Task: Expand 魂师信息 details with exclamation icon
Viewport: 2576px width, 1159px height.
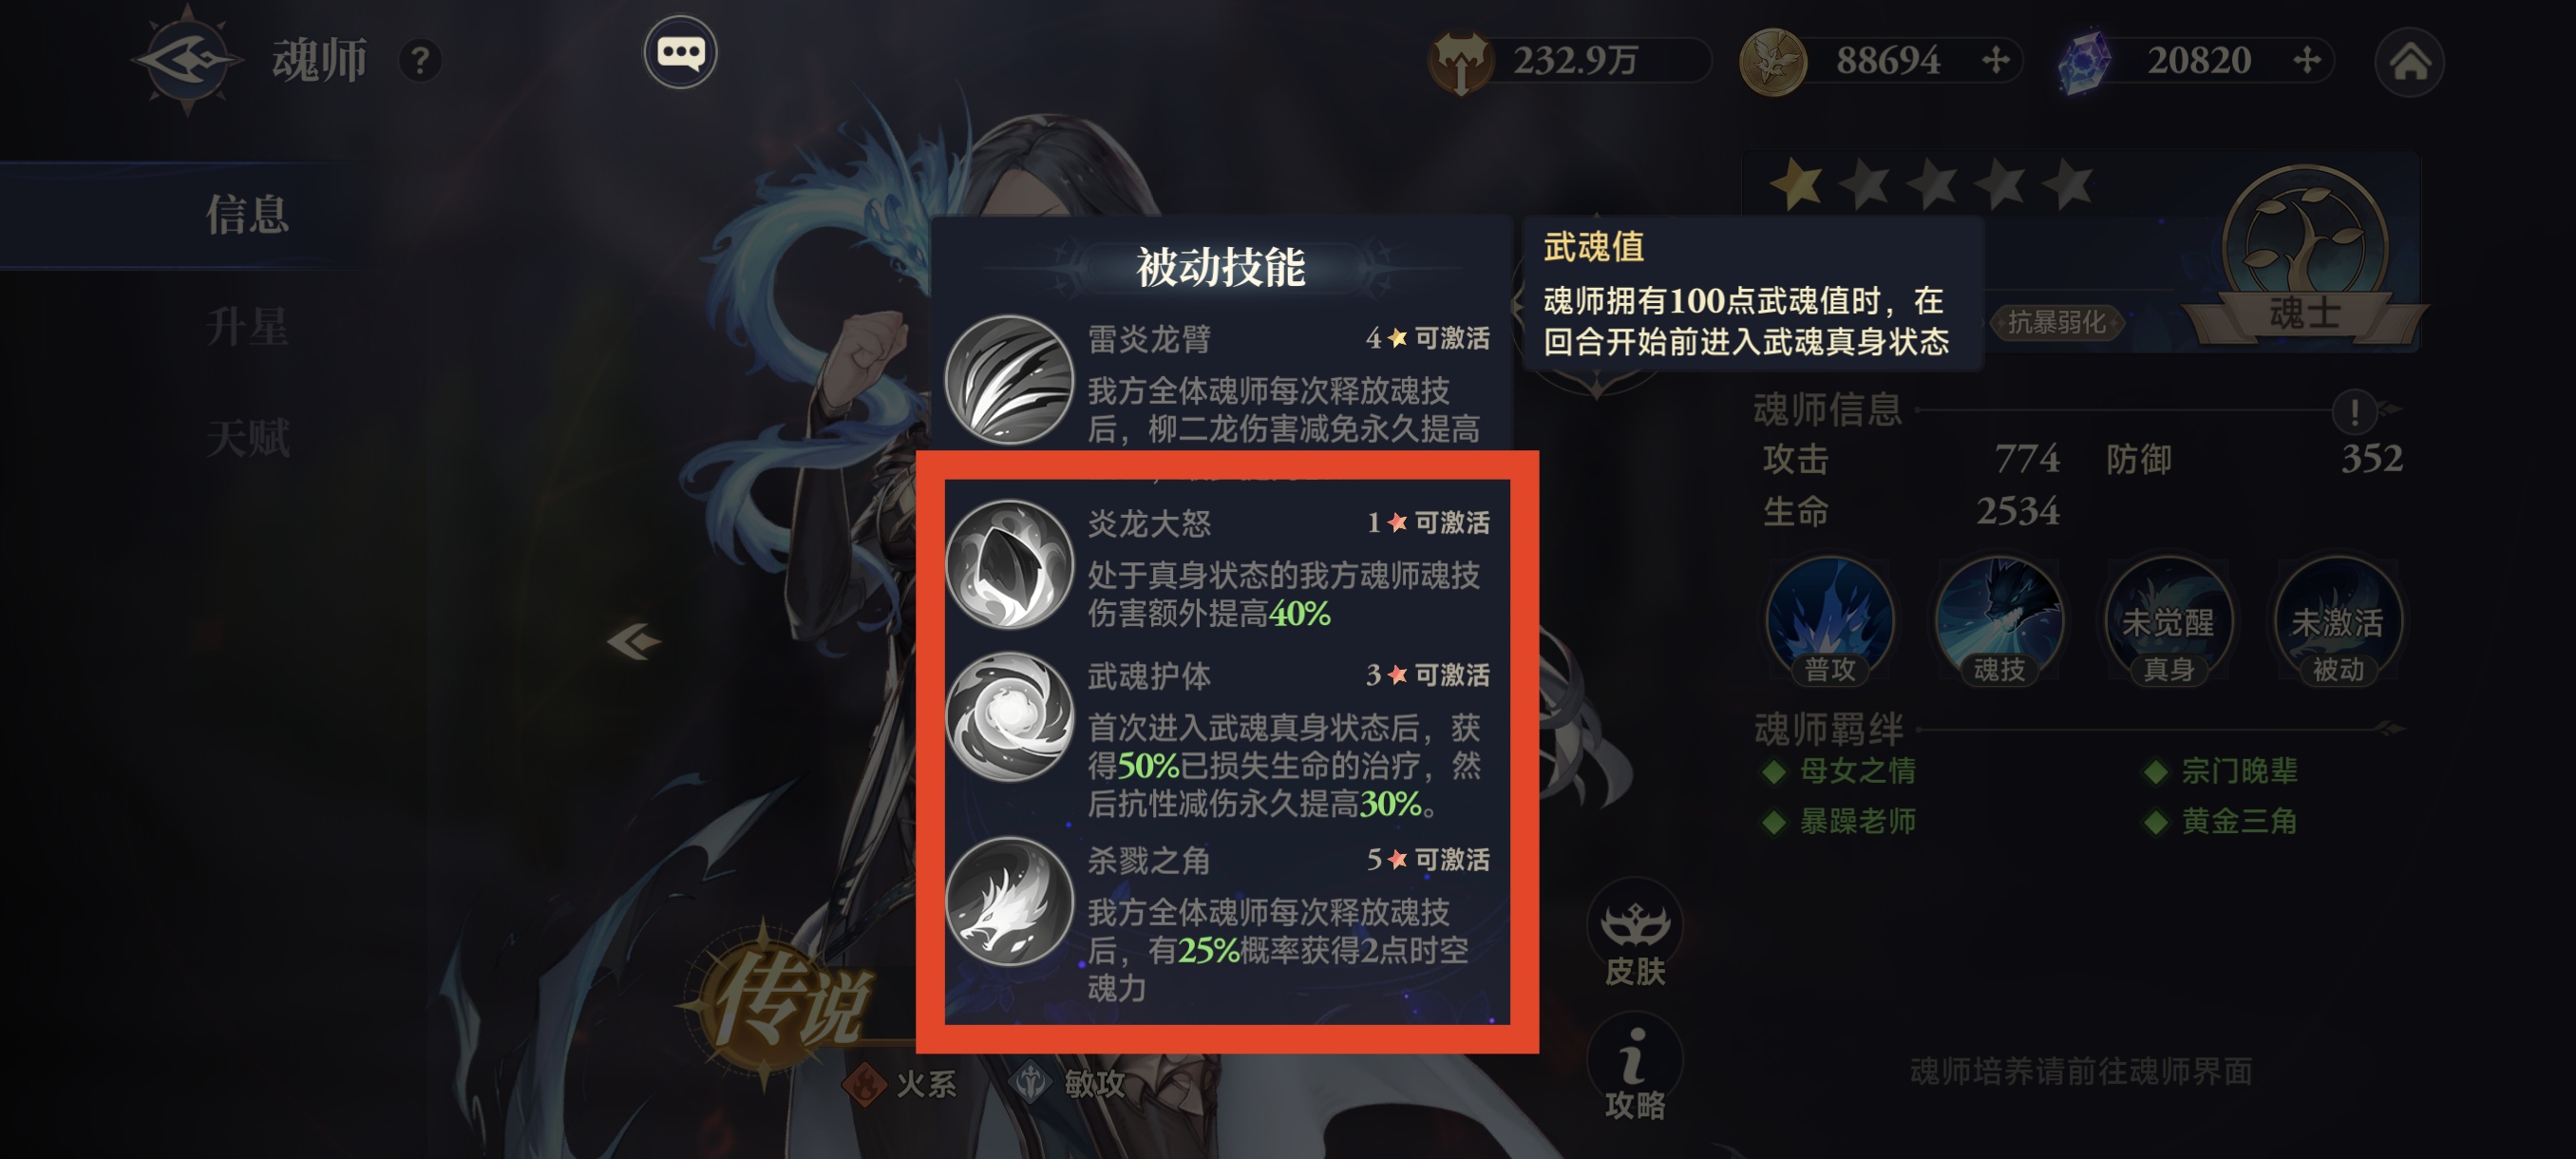Action: point(2354,410)
